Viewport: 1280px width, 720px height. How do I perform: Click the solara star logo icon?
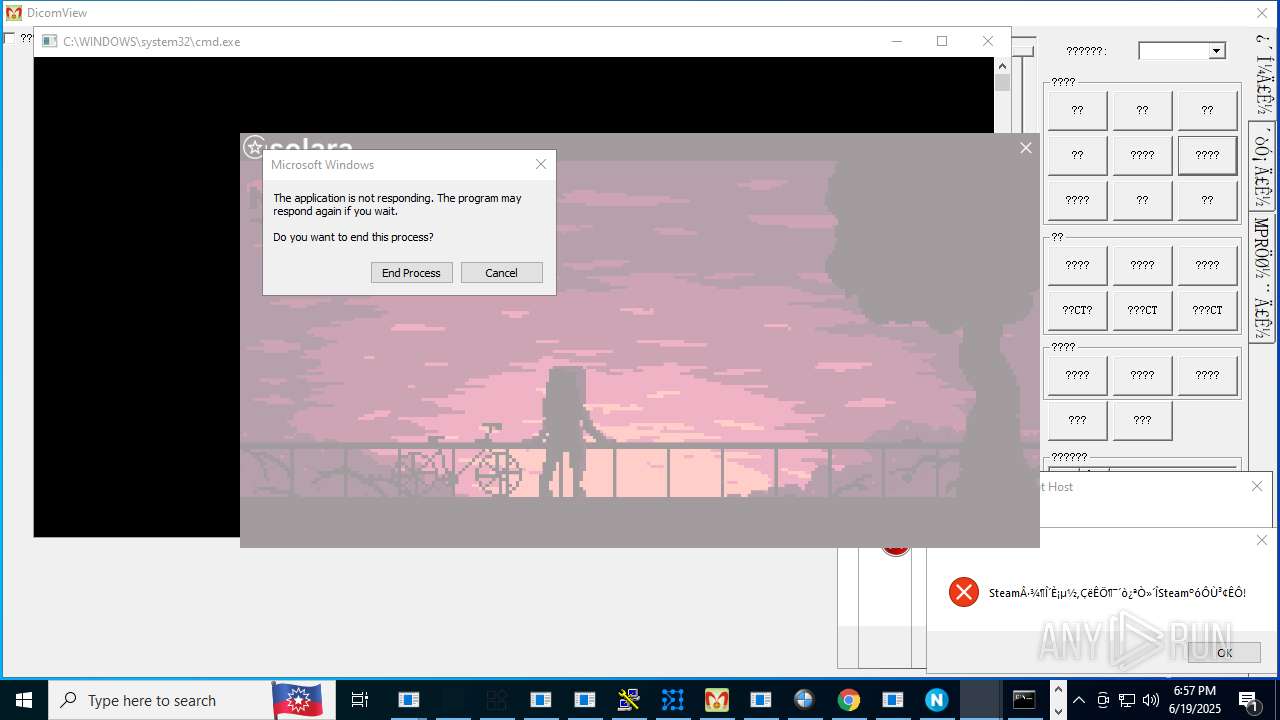tap(255, 147)
